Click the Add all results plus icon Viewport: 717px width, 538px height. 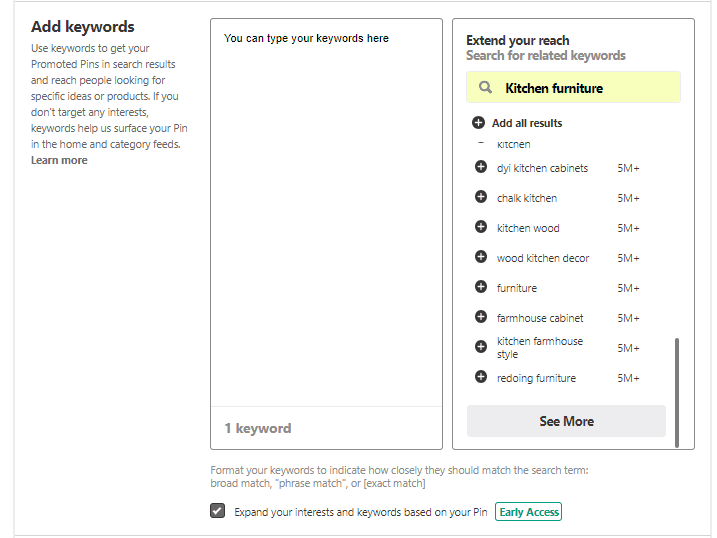[x=478, y=123]
